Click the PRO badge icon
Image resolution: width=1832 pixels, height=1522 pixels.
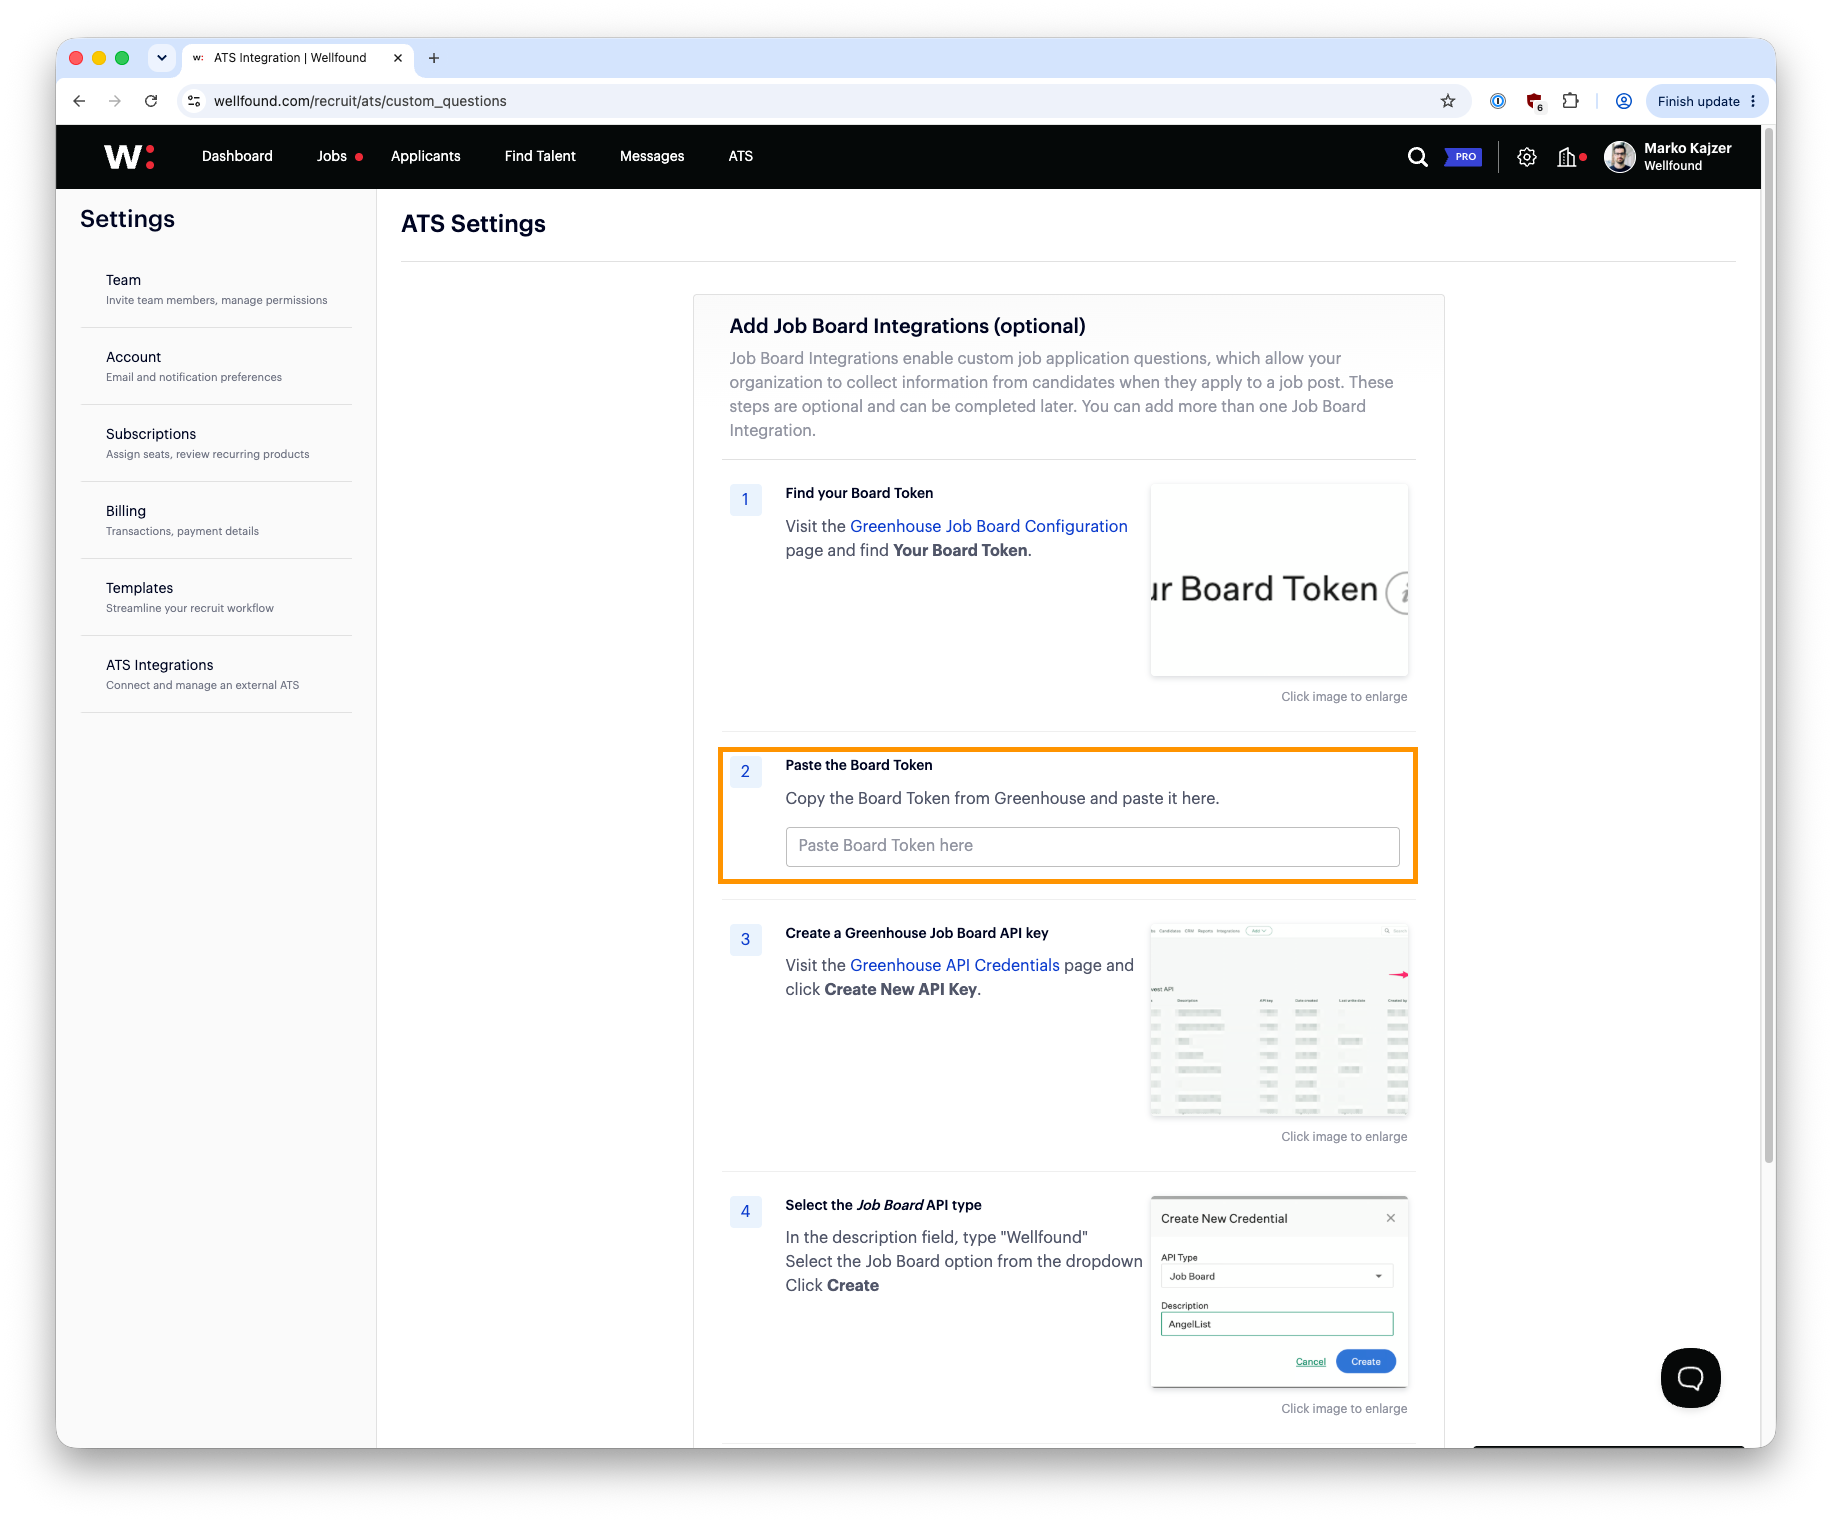(1463, 157)
